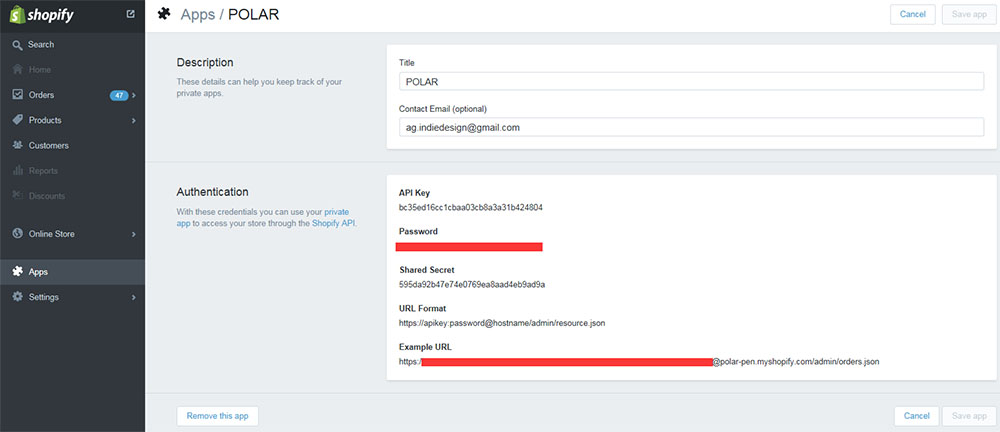The height and width of the screenshot is (432, 1000).
Task: Click the top Cancel button
Action: [x=913, y=14]
